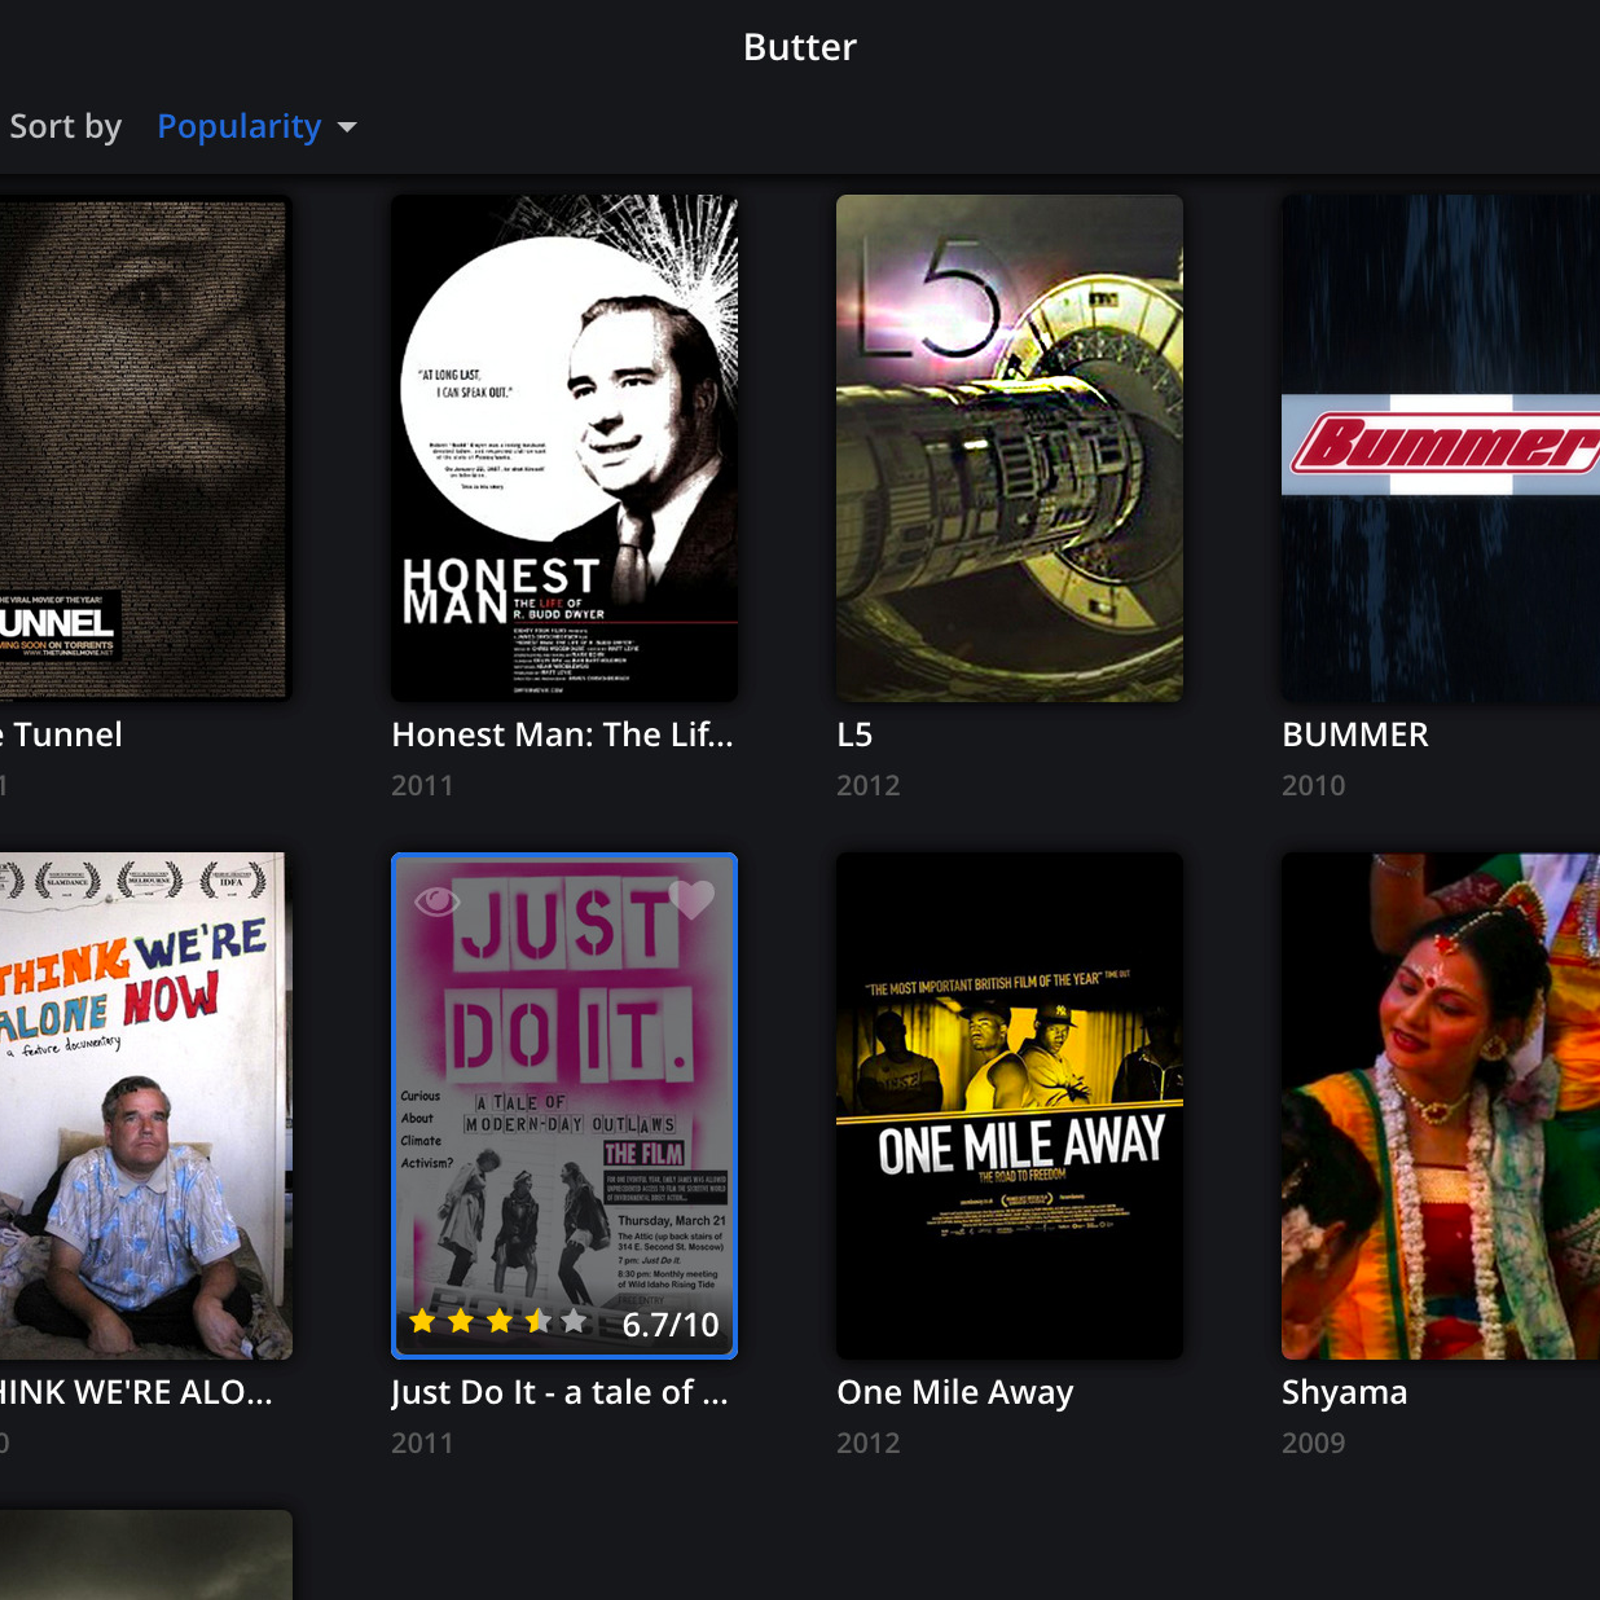This screenshot has width=1600, height=1600.
Task: Select One Mile Away poster
Action: point(1010,1105)
